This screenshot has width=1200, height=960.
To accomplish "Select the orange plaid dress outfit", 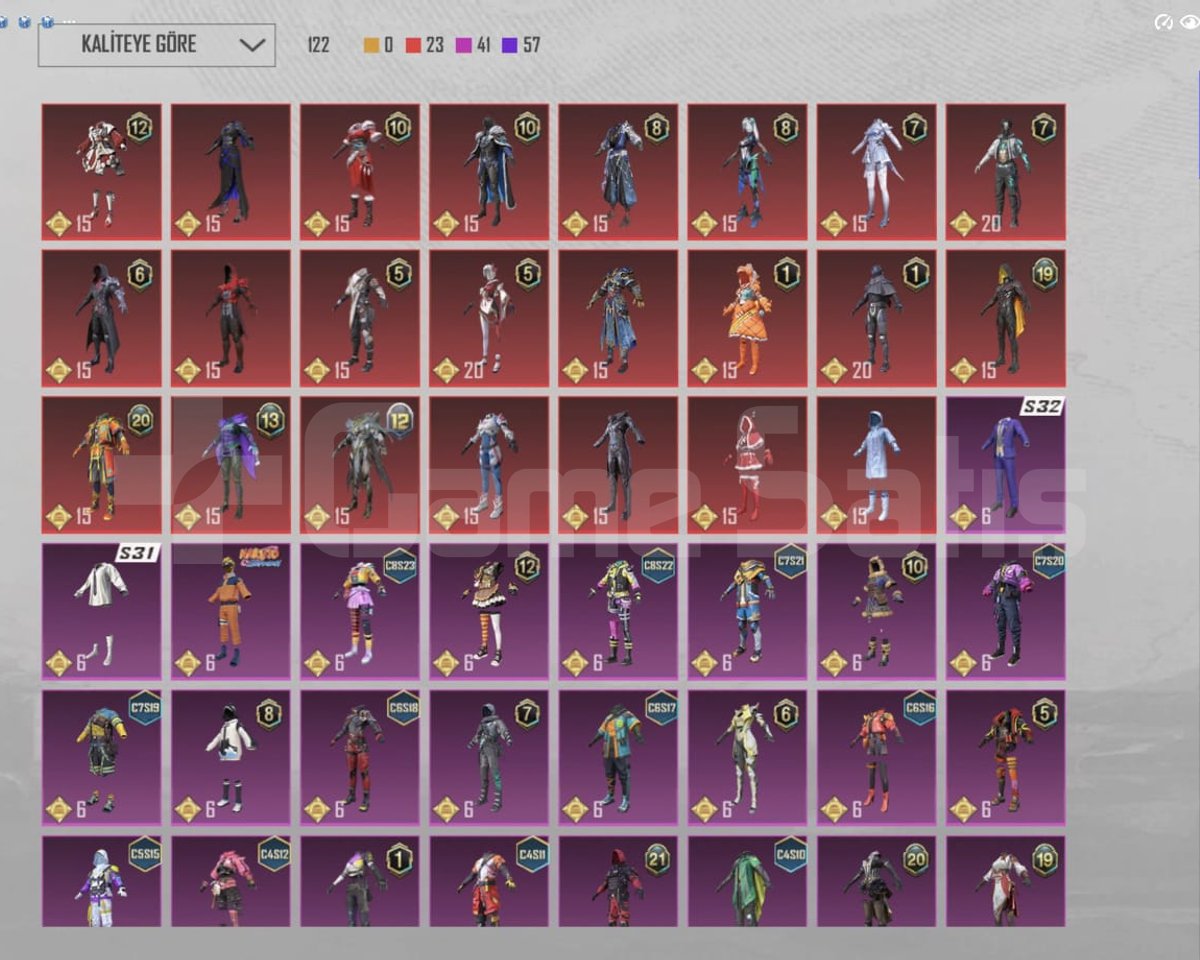I will click(x=747, y=318).
